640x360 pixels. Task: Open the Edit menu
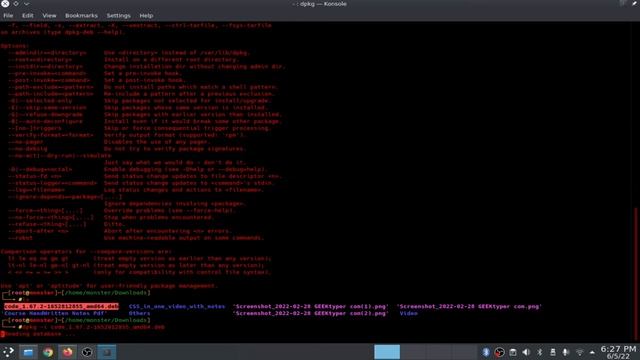coord(28,16)
